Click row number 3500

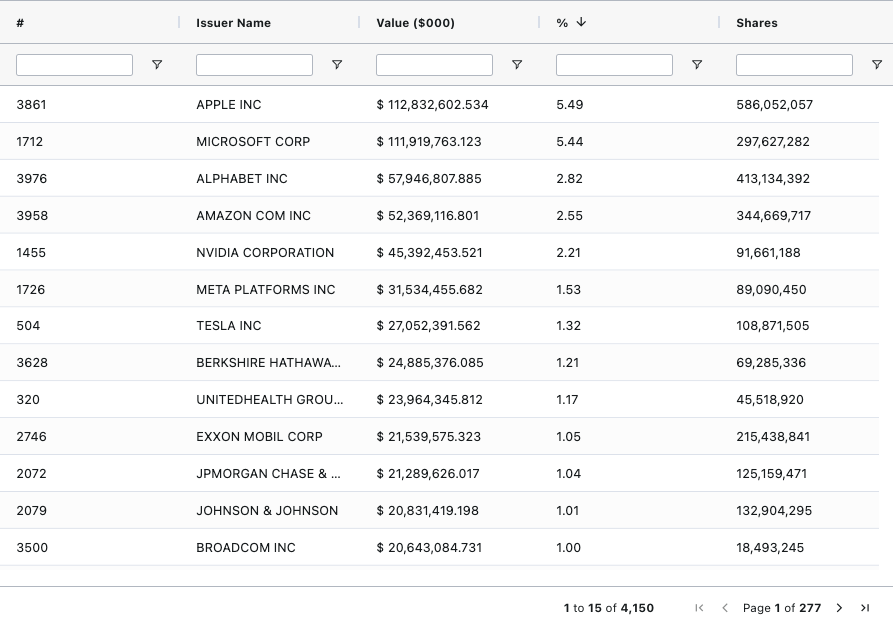pyautogui.click(x=32, y=548)
